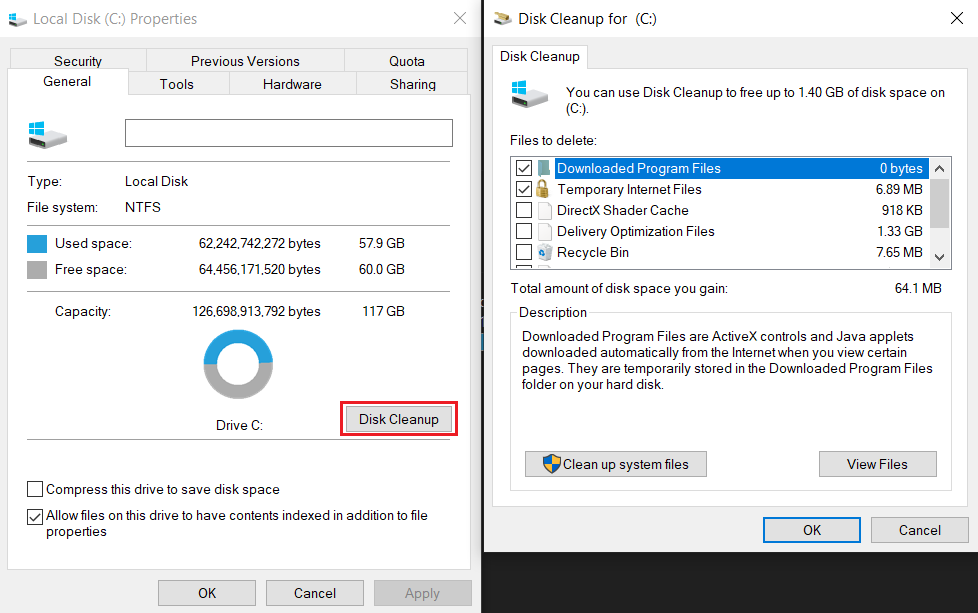Viewport: 978px width, 613px height.
Task: Switch to the Tools tab
Action: (x=177, y=84)
